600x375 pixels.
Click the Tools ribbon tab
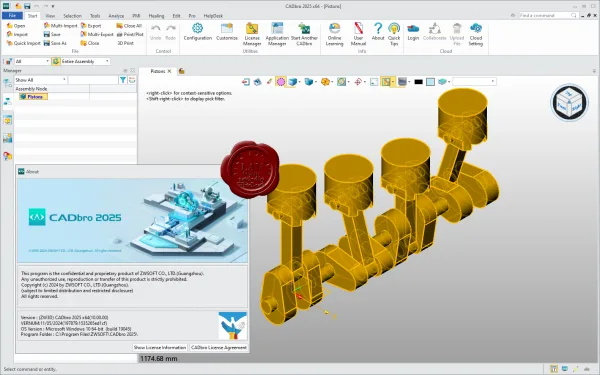[x=95, y=16]
